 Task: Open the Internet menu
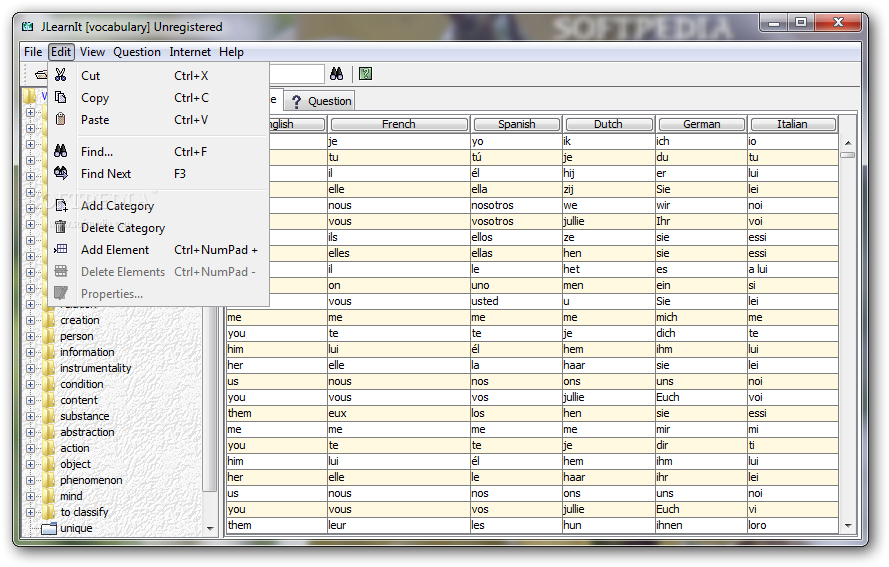click(x=190, y=52)
